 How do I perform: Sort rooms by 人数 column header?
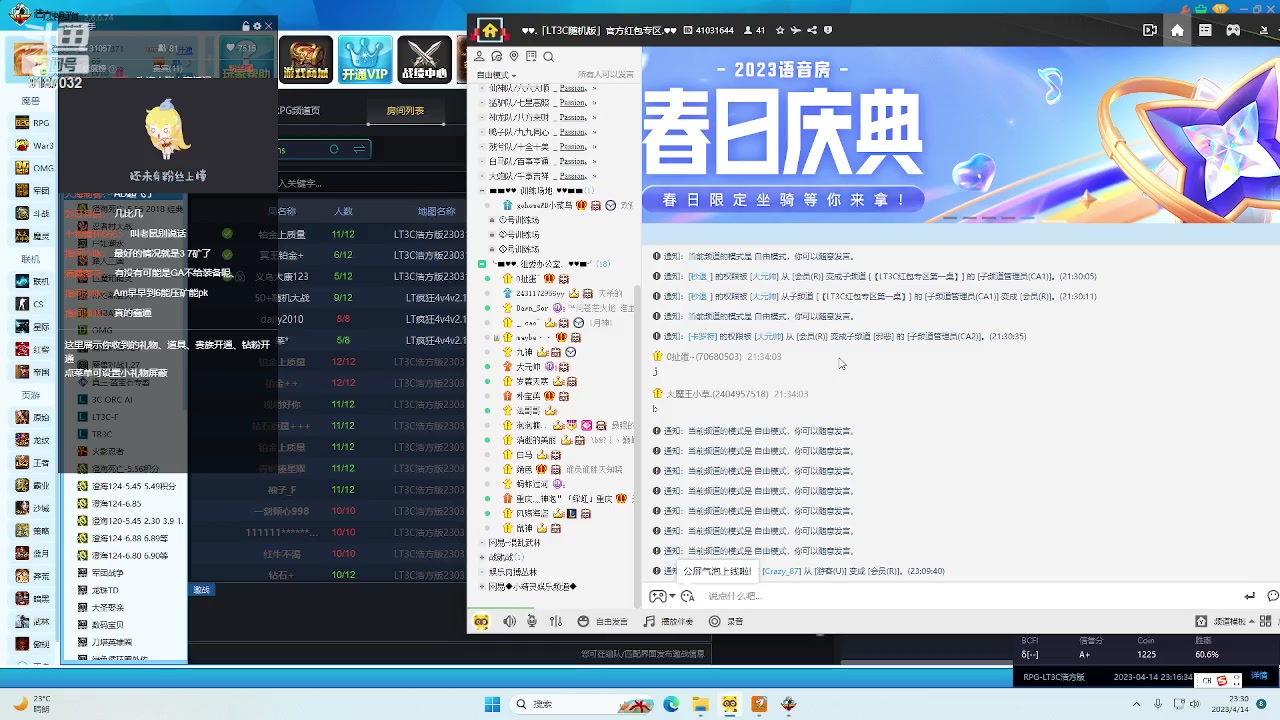[343, 211]
